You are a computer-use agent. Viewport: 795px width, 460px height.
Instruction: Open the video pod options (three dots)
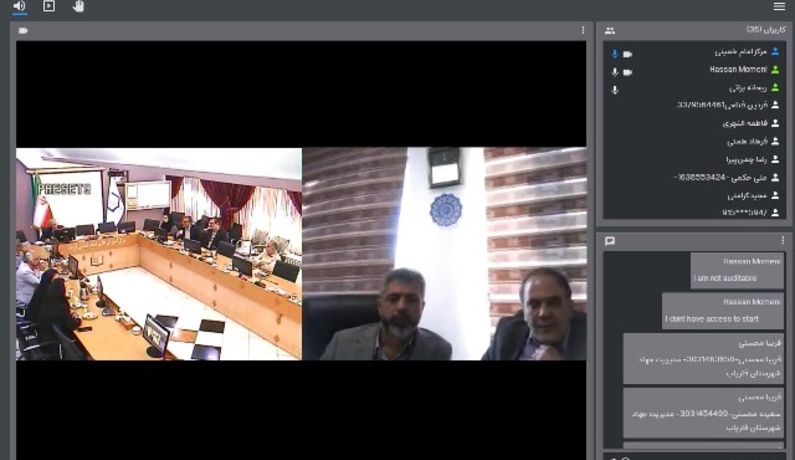(583, 30)
